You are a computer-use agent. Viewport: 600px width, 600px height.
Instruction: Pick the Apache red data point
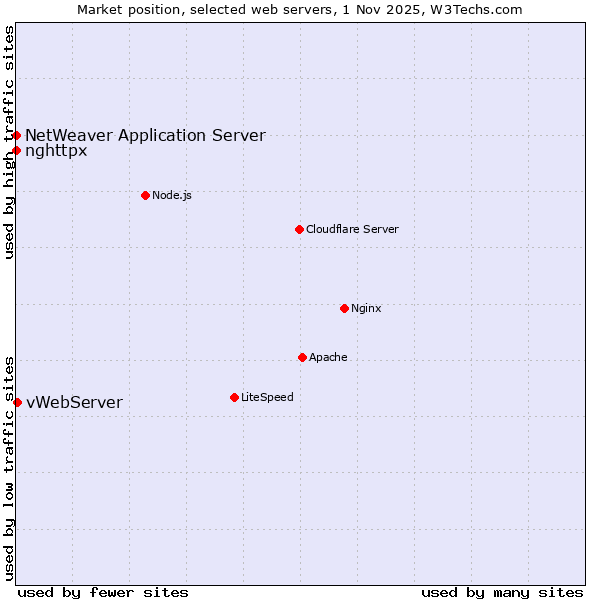pyautogui.click(x=302, y=357)
